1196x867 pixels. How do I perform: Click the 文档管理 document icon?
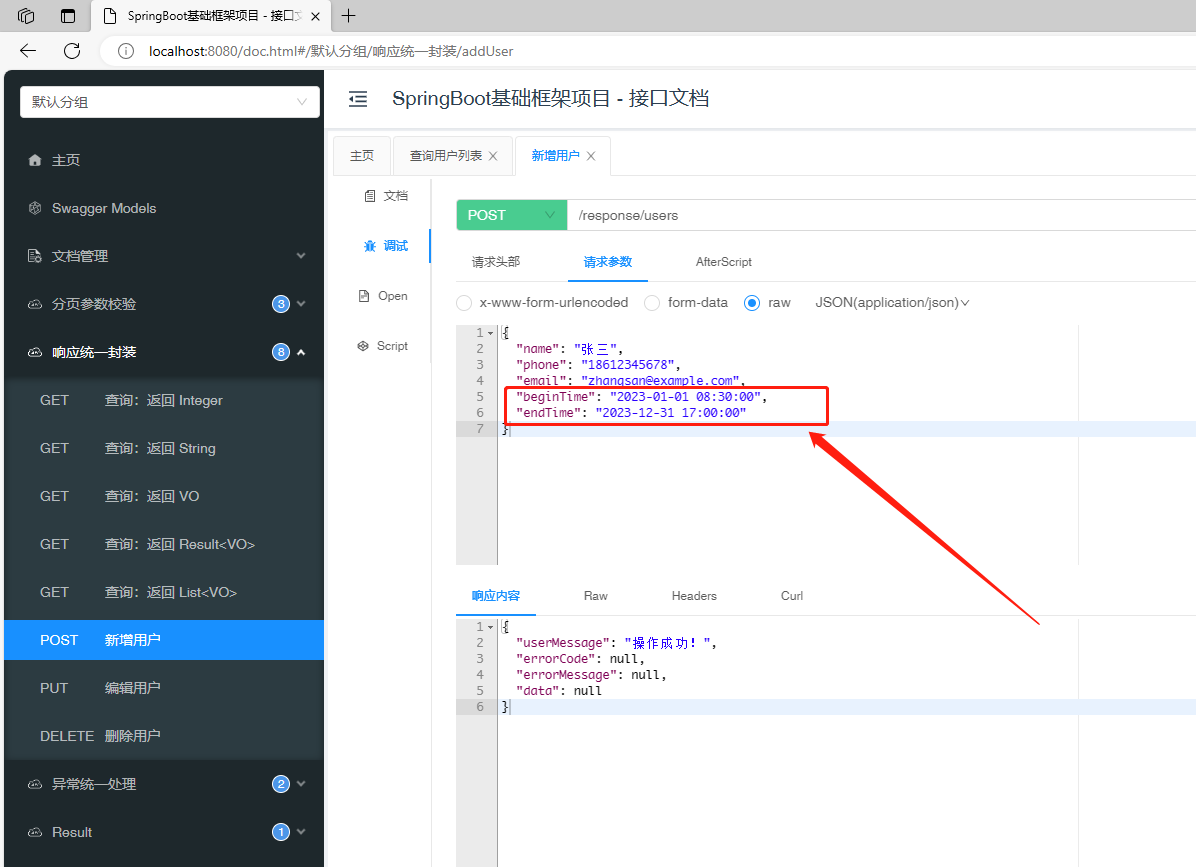click(x=34, y=256)
